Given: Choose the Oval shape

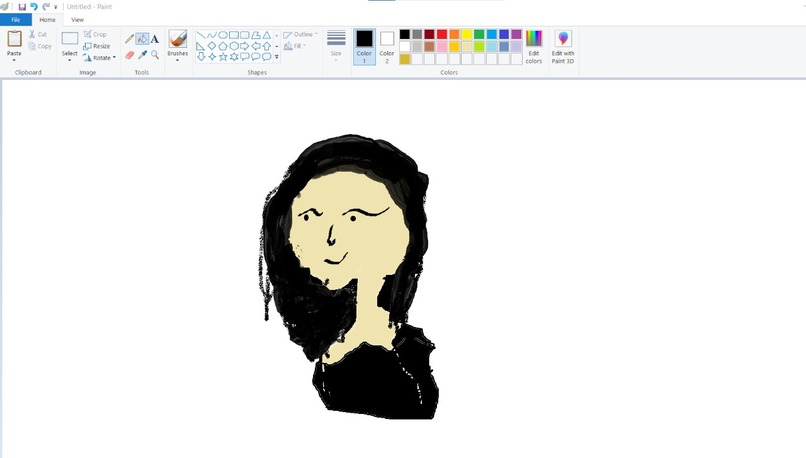Looking at the screenshot, I should pos(223,35).
